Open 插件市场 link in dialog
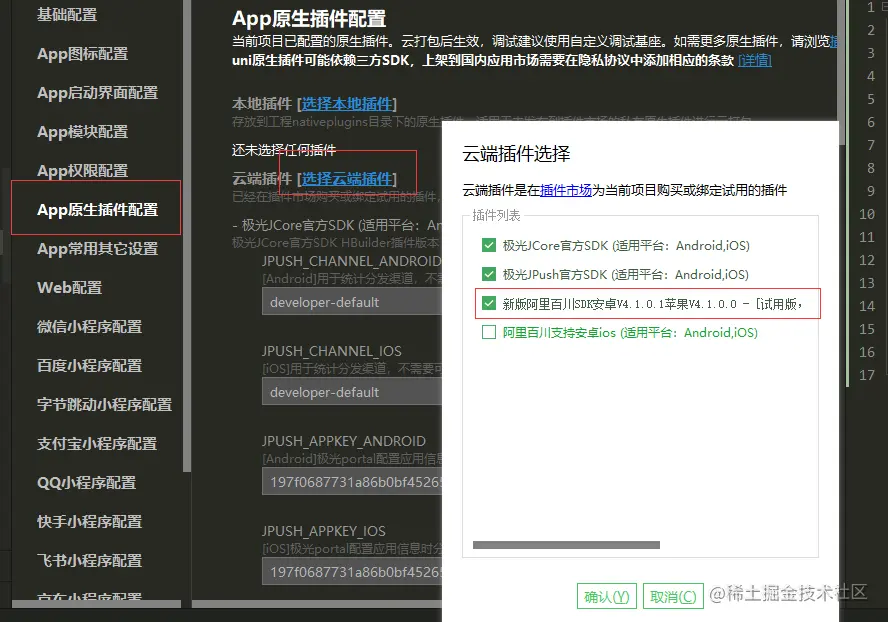 [566, 190]
